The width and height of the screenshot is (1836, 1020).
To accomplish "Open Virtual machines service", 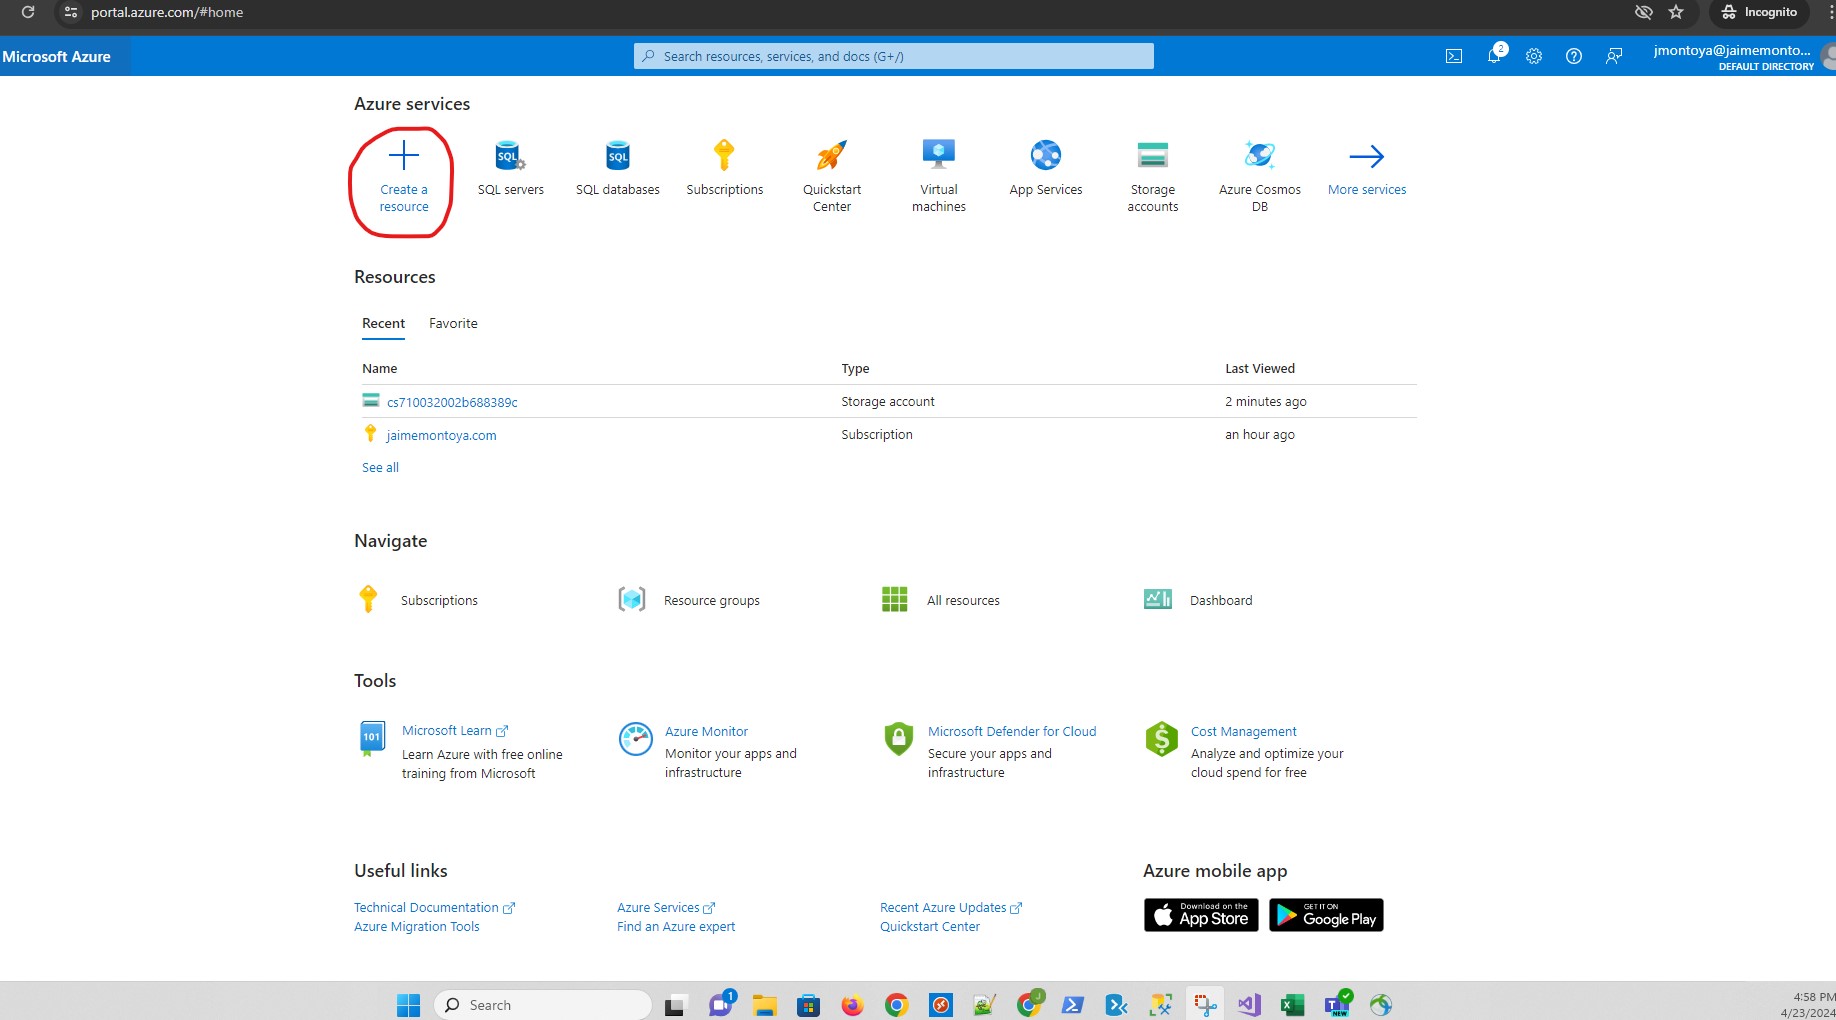I will click(x=938, y=176).
